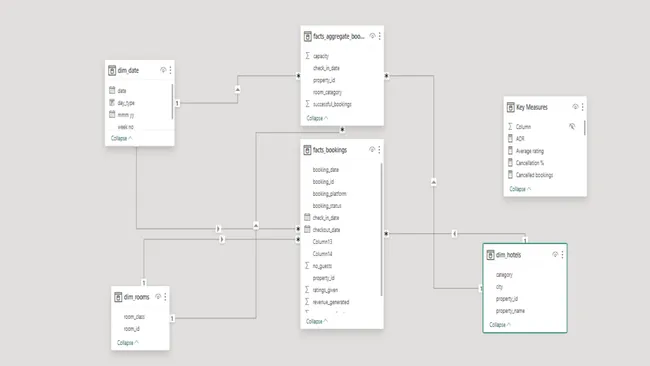This screenshot has width=650, height=366.
Task: Select property_name field in dim_hotels
Action: 510,311
